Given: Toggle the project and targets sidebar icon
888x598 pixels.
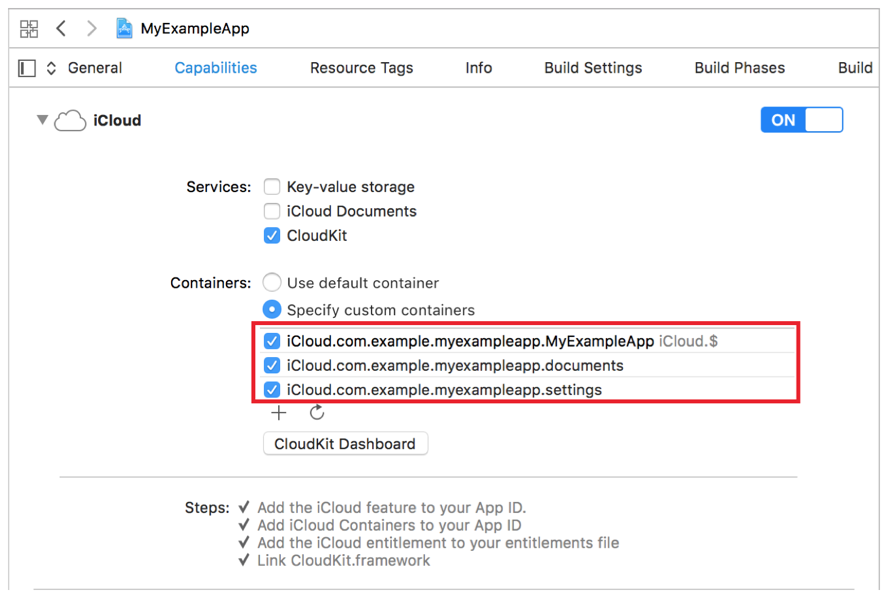Looking at the screenshot, I should (x=27, y=68).
